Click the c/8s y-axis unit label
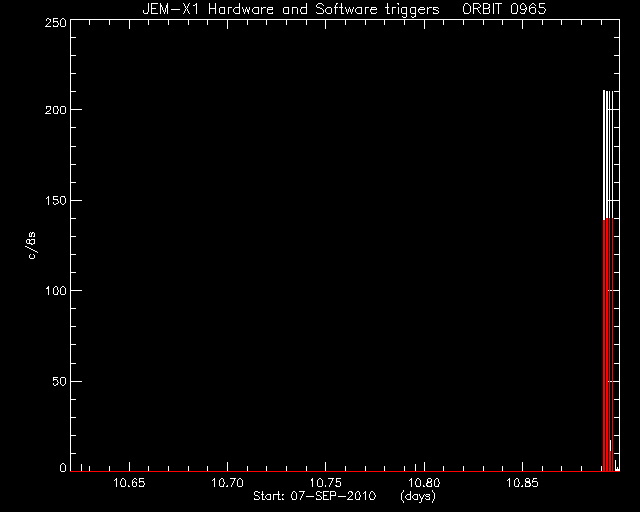This screenshot has height=512, width=640. 32,245
